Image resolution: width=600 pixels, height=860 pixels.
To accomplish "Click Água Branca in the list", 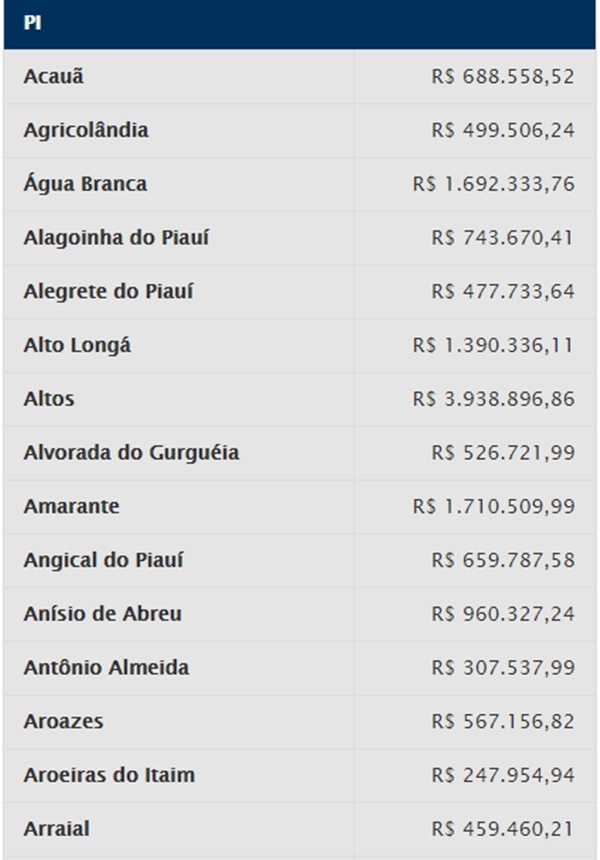I will (x=85, y=184).
